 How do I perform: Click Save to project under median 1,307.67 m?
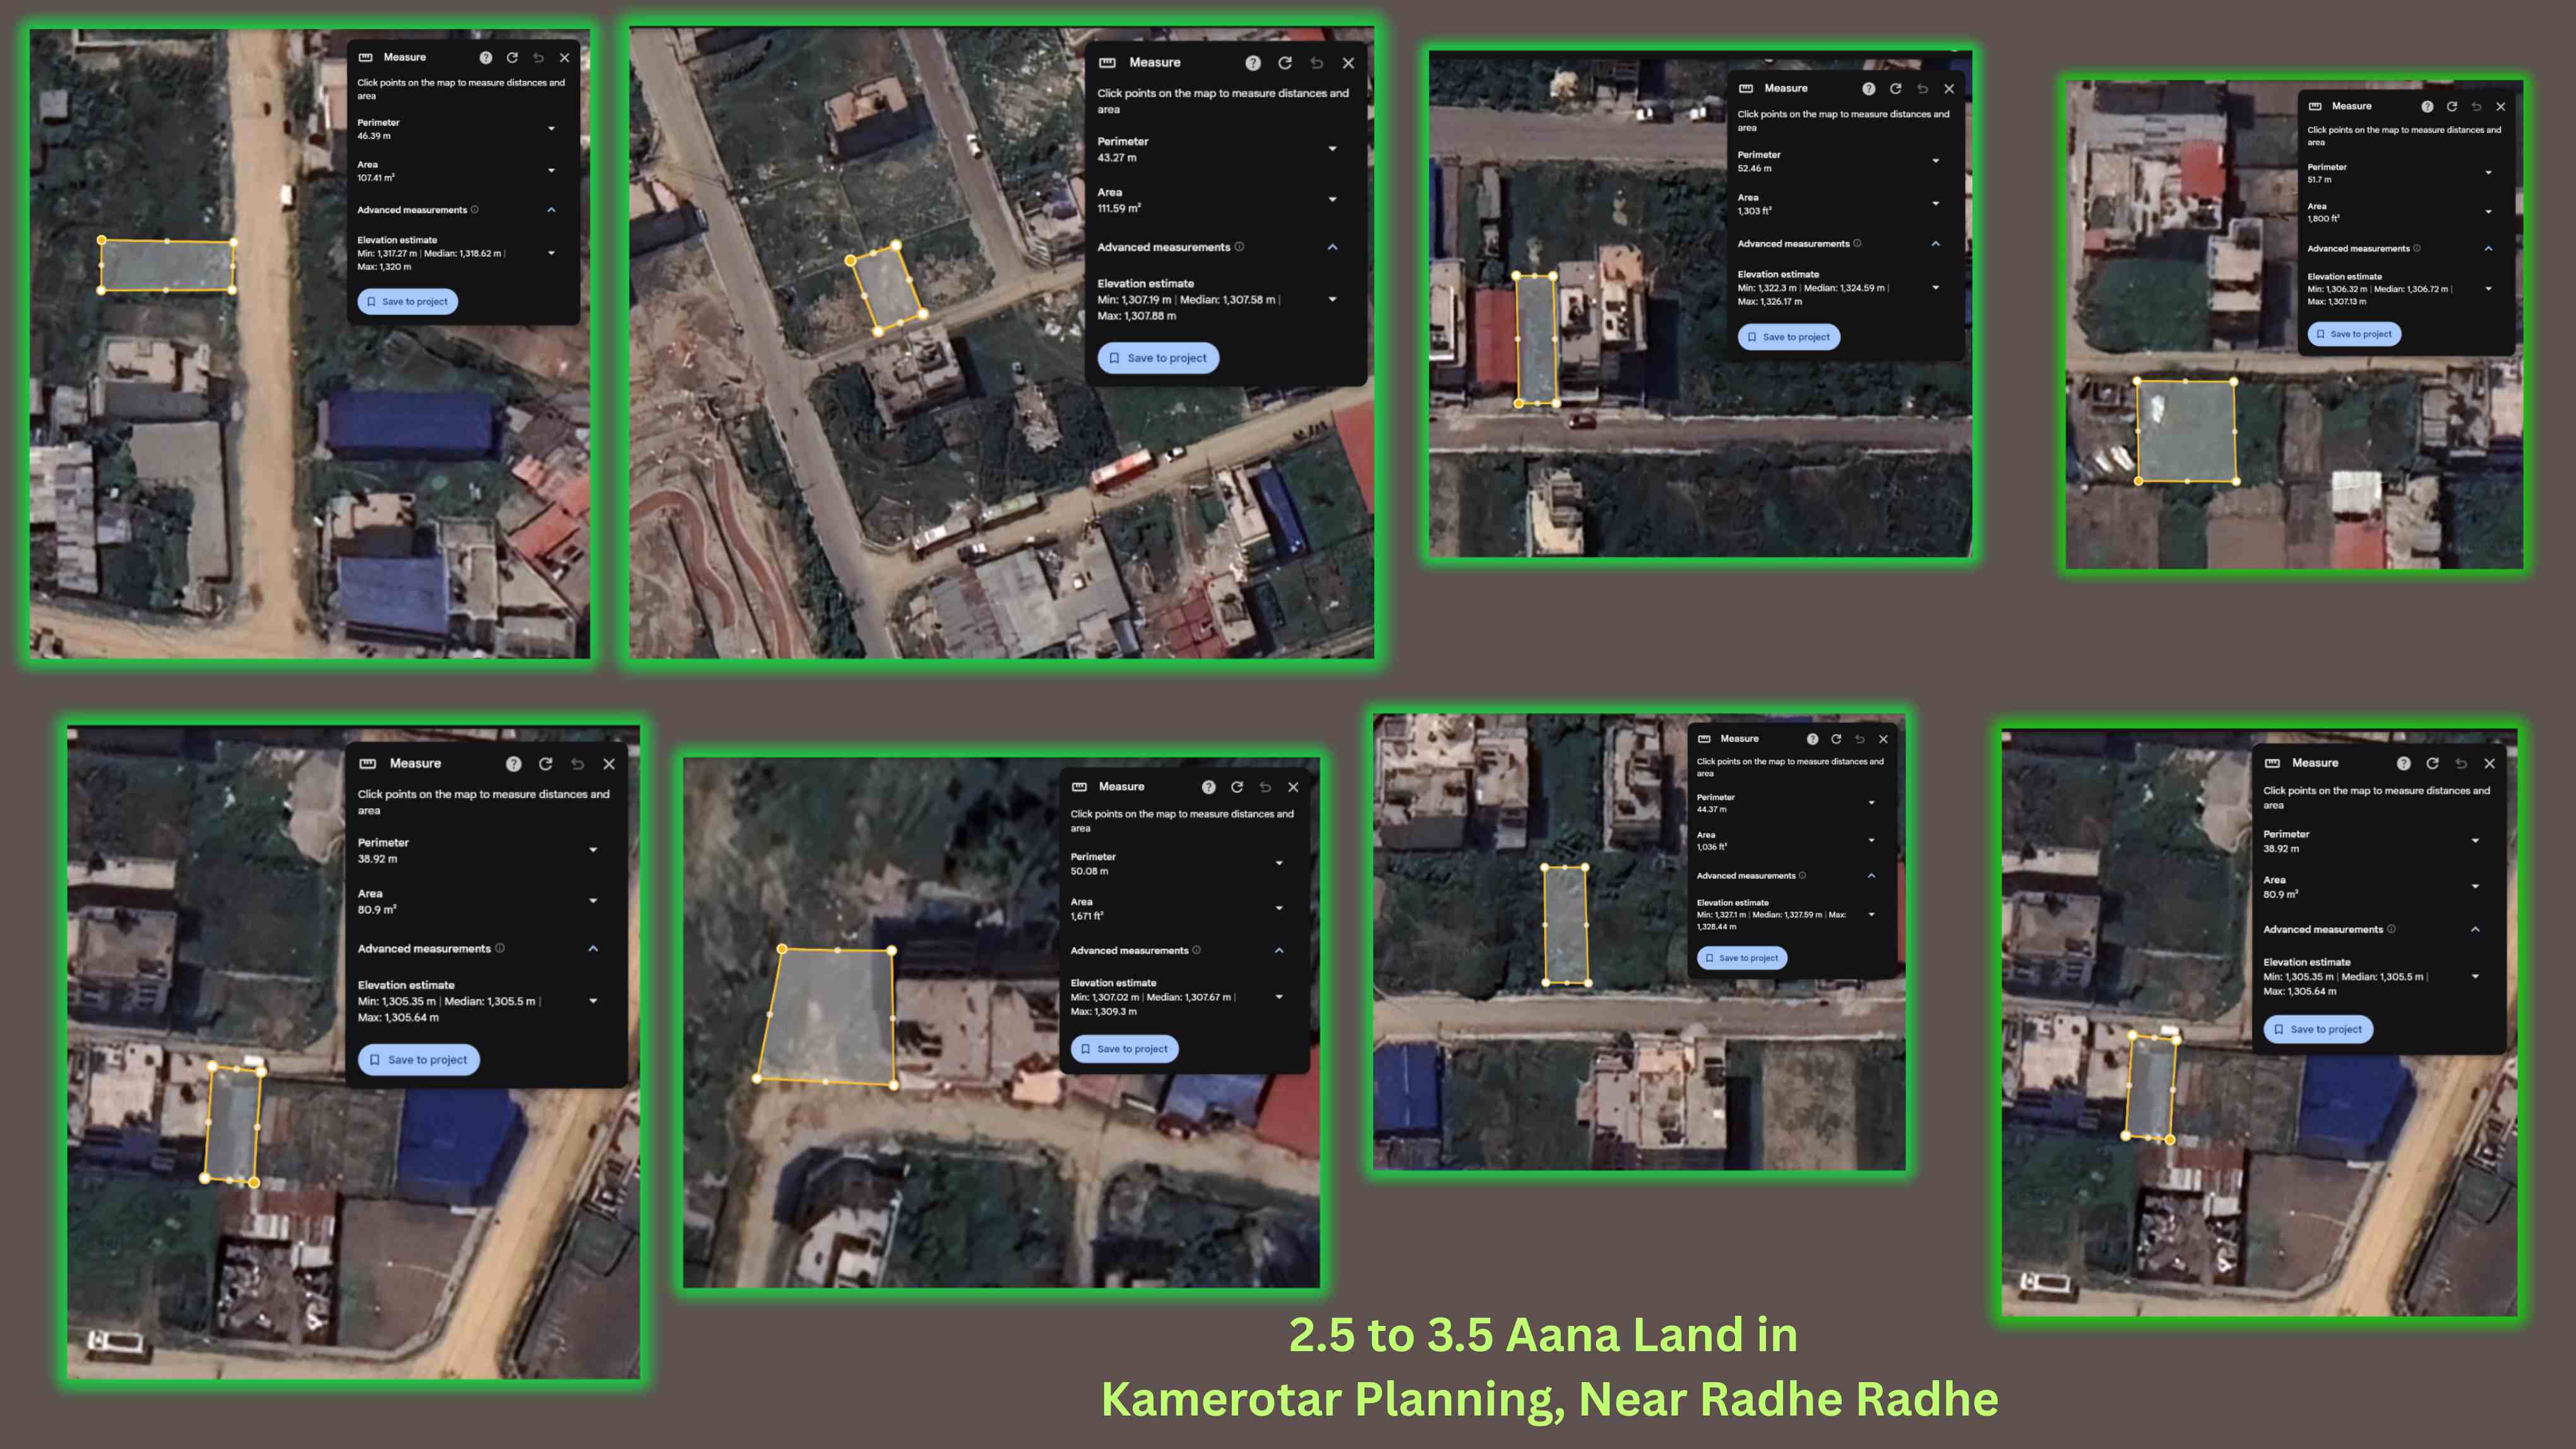click(1124, 1049)
